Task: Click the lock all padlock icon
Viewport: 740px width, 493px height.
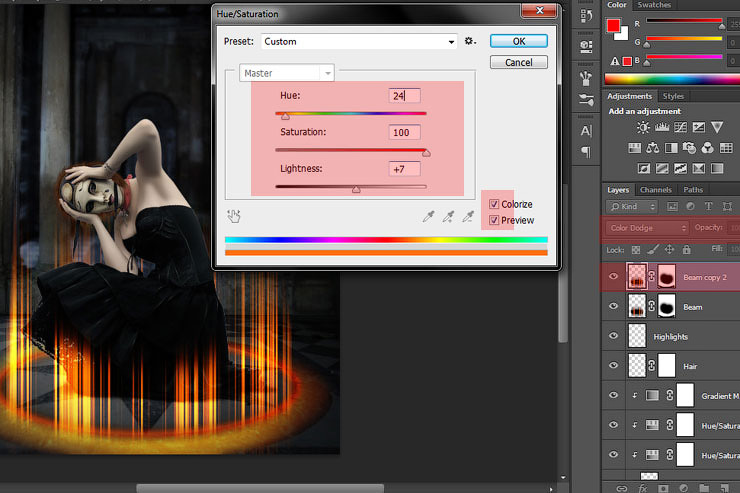Action: pos(686,249)
